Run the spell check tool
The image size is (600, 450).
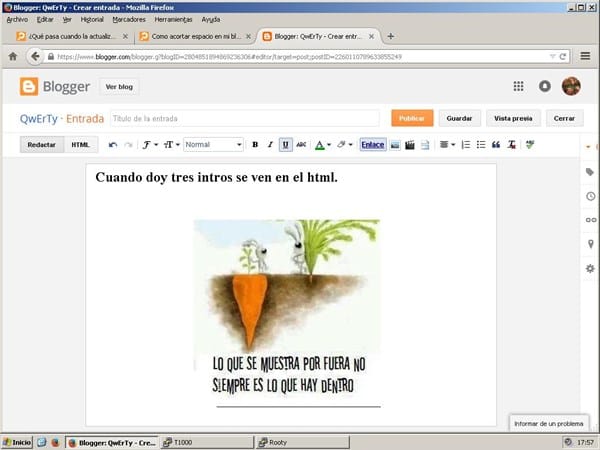click(x=530, y=145)
